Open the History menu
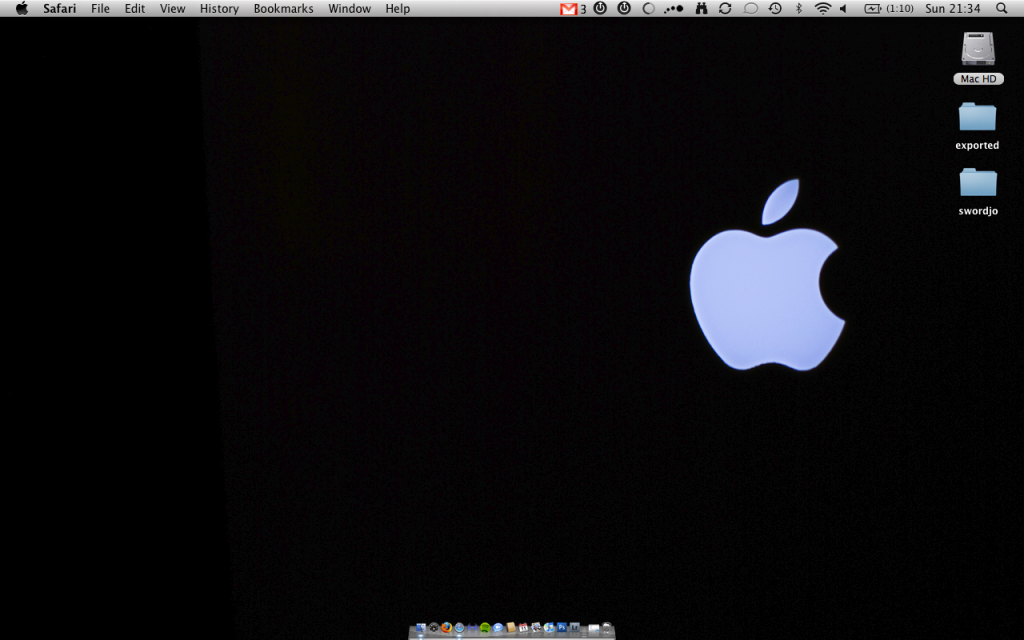The image size is (1024, 640). pos(219,8)
